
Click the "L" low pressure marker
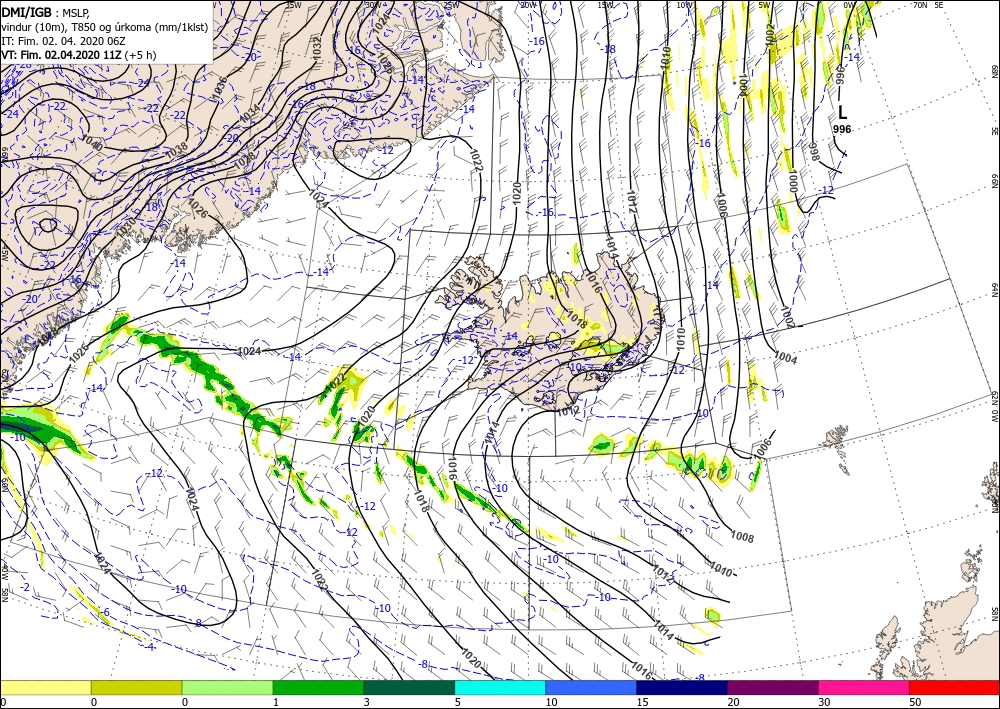[x=842, y=113]
